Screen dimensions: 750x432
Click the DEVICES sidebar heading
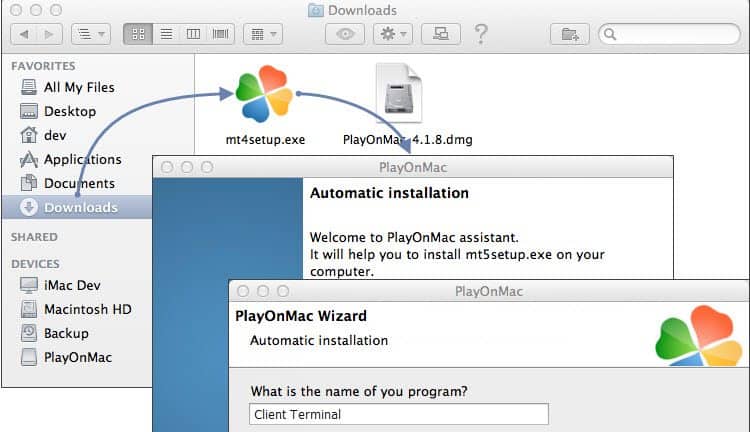[35, 264]
